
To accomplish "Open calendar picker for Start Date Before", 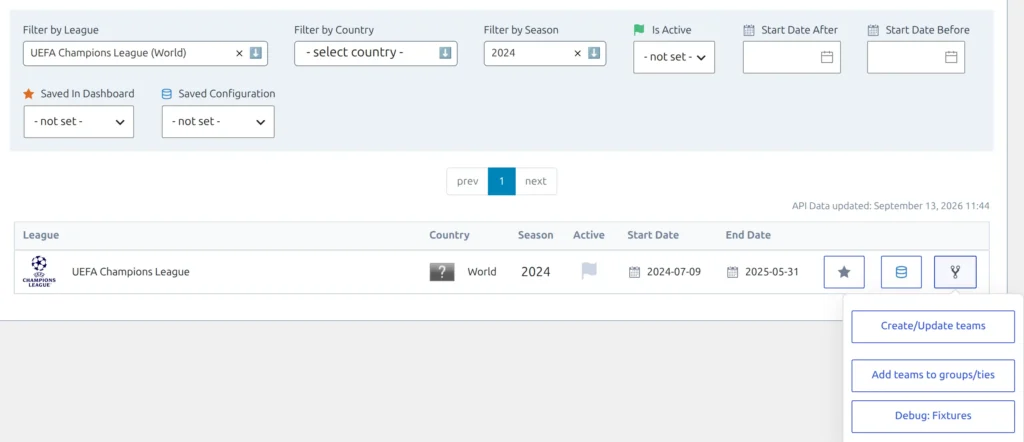I will click(x=951, y=57).
